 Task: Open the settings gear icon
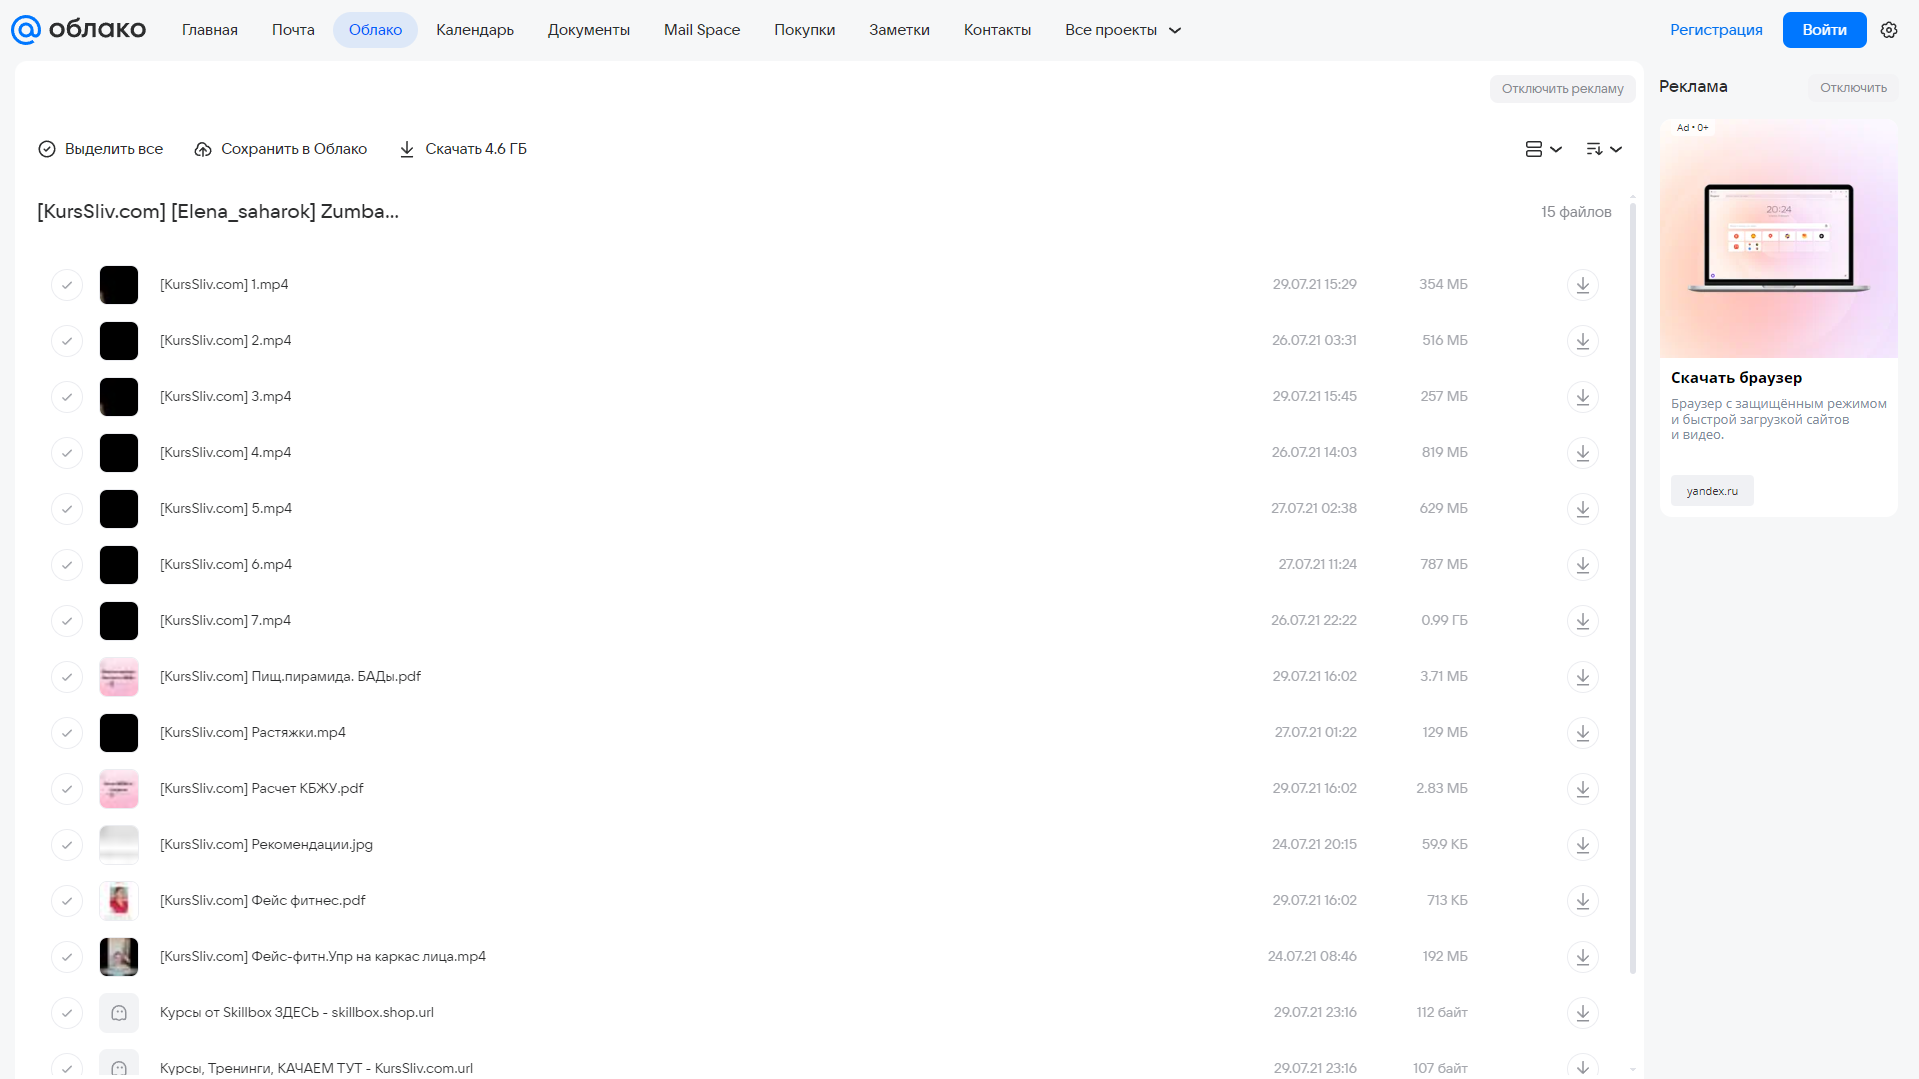(1888, 30)
